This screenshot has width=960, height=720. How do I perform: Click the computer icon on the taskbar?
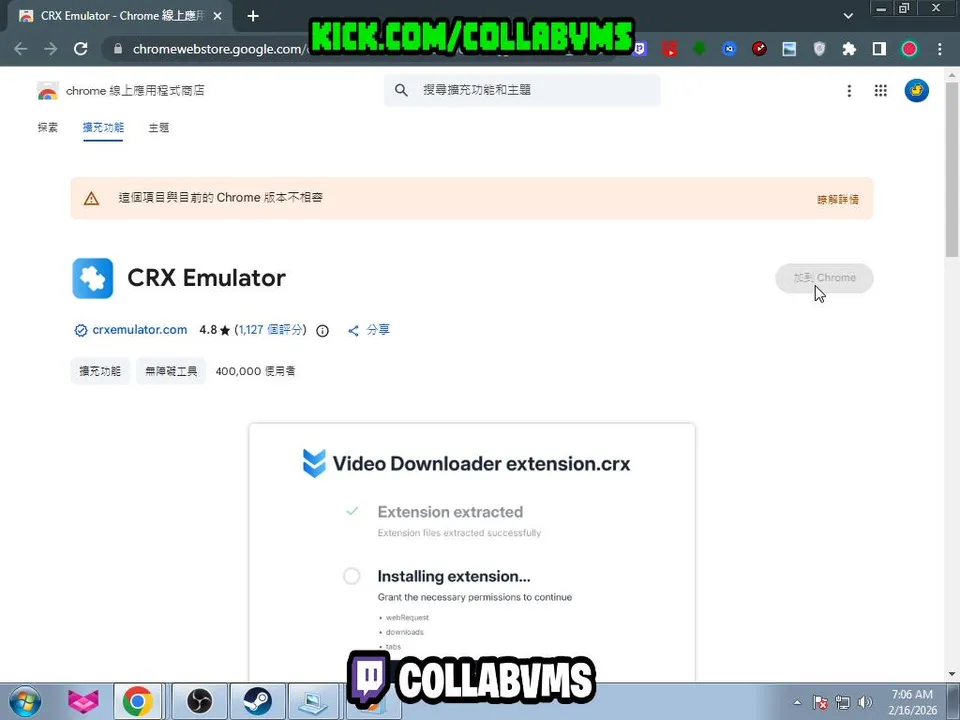tap(313, 702)
